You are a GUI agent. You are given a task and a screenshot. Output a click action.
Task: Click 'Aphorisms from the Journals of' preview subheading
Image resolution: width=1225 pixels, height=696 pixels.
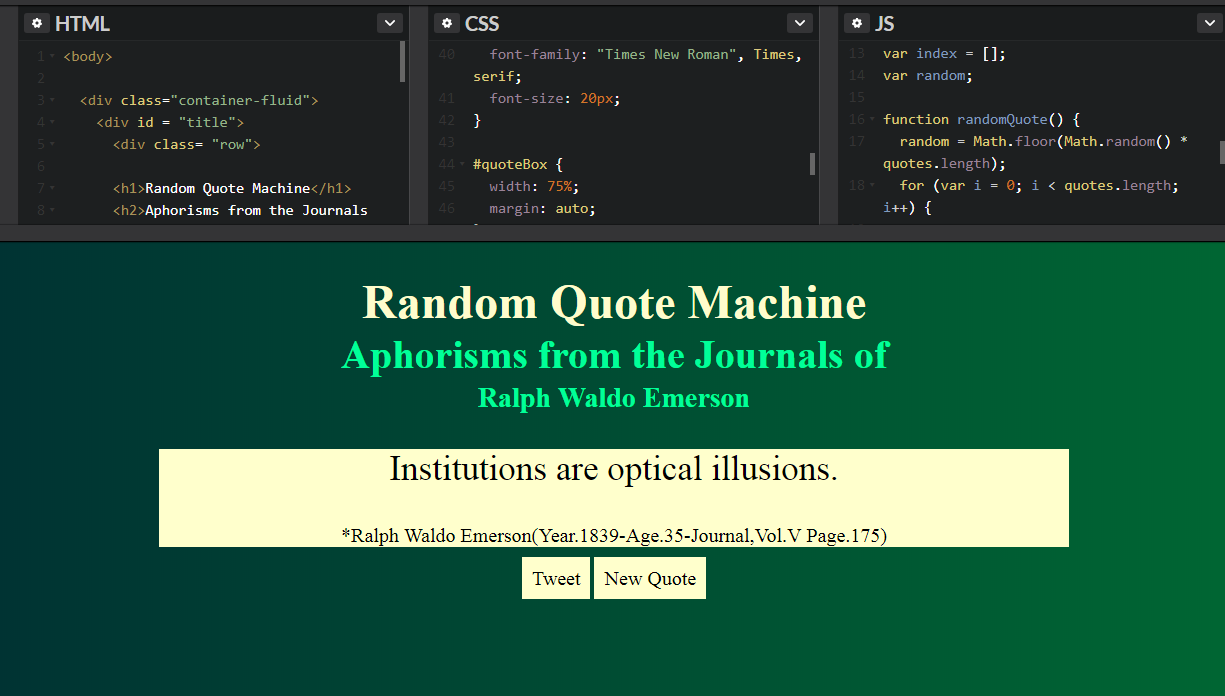[x=615, y=355]
